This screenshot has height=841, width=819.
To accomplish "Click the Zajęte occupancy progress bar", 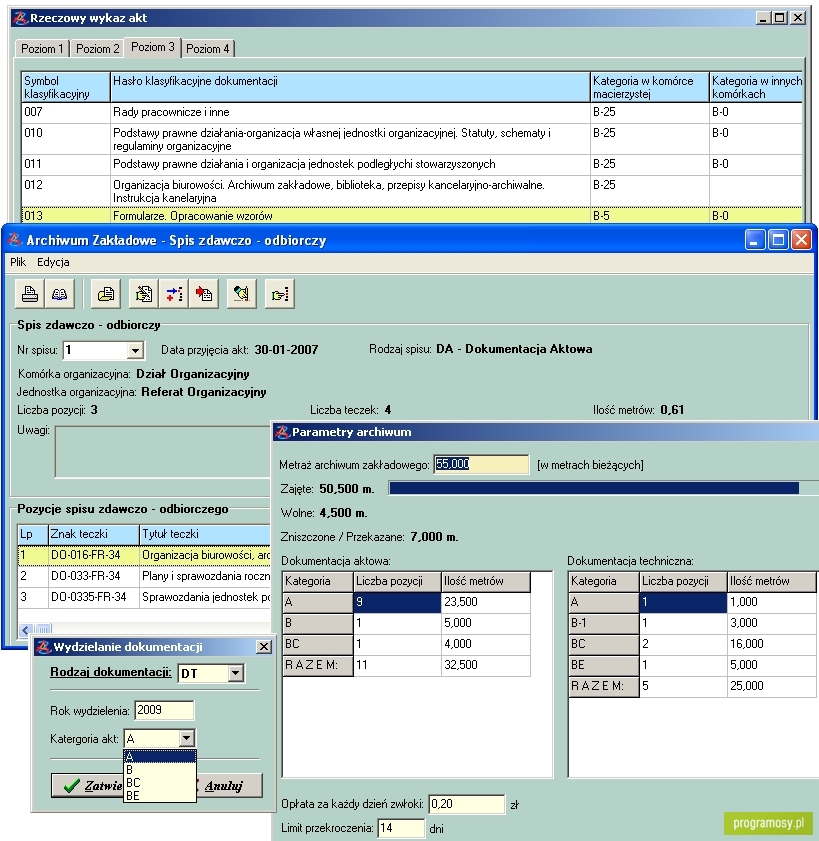I will (x=602, y=488).
